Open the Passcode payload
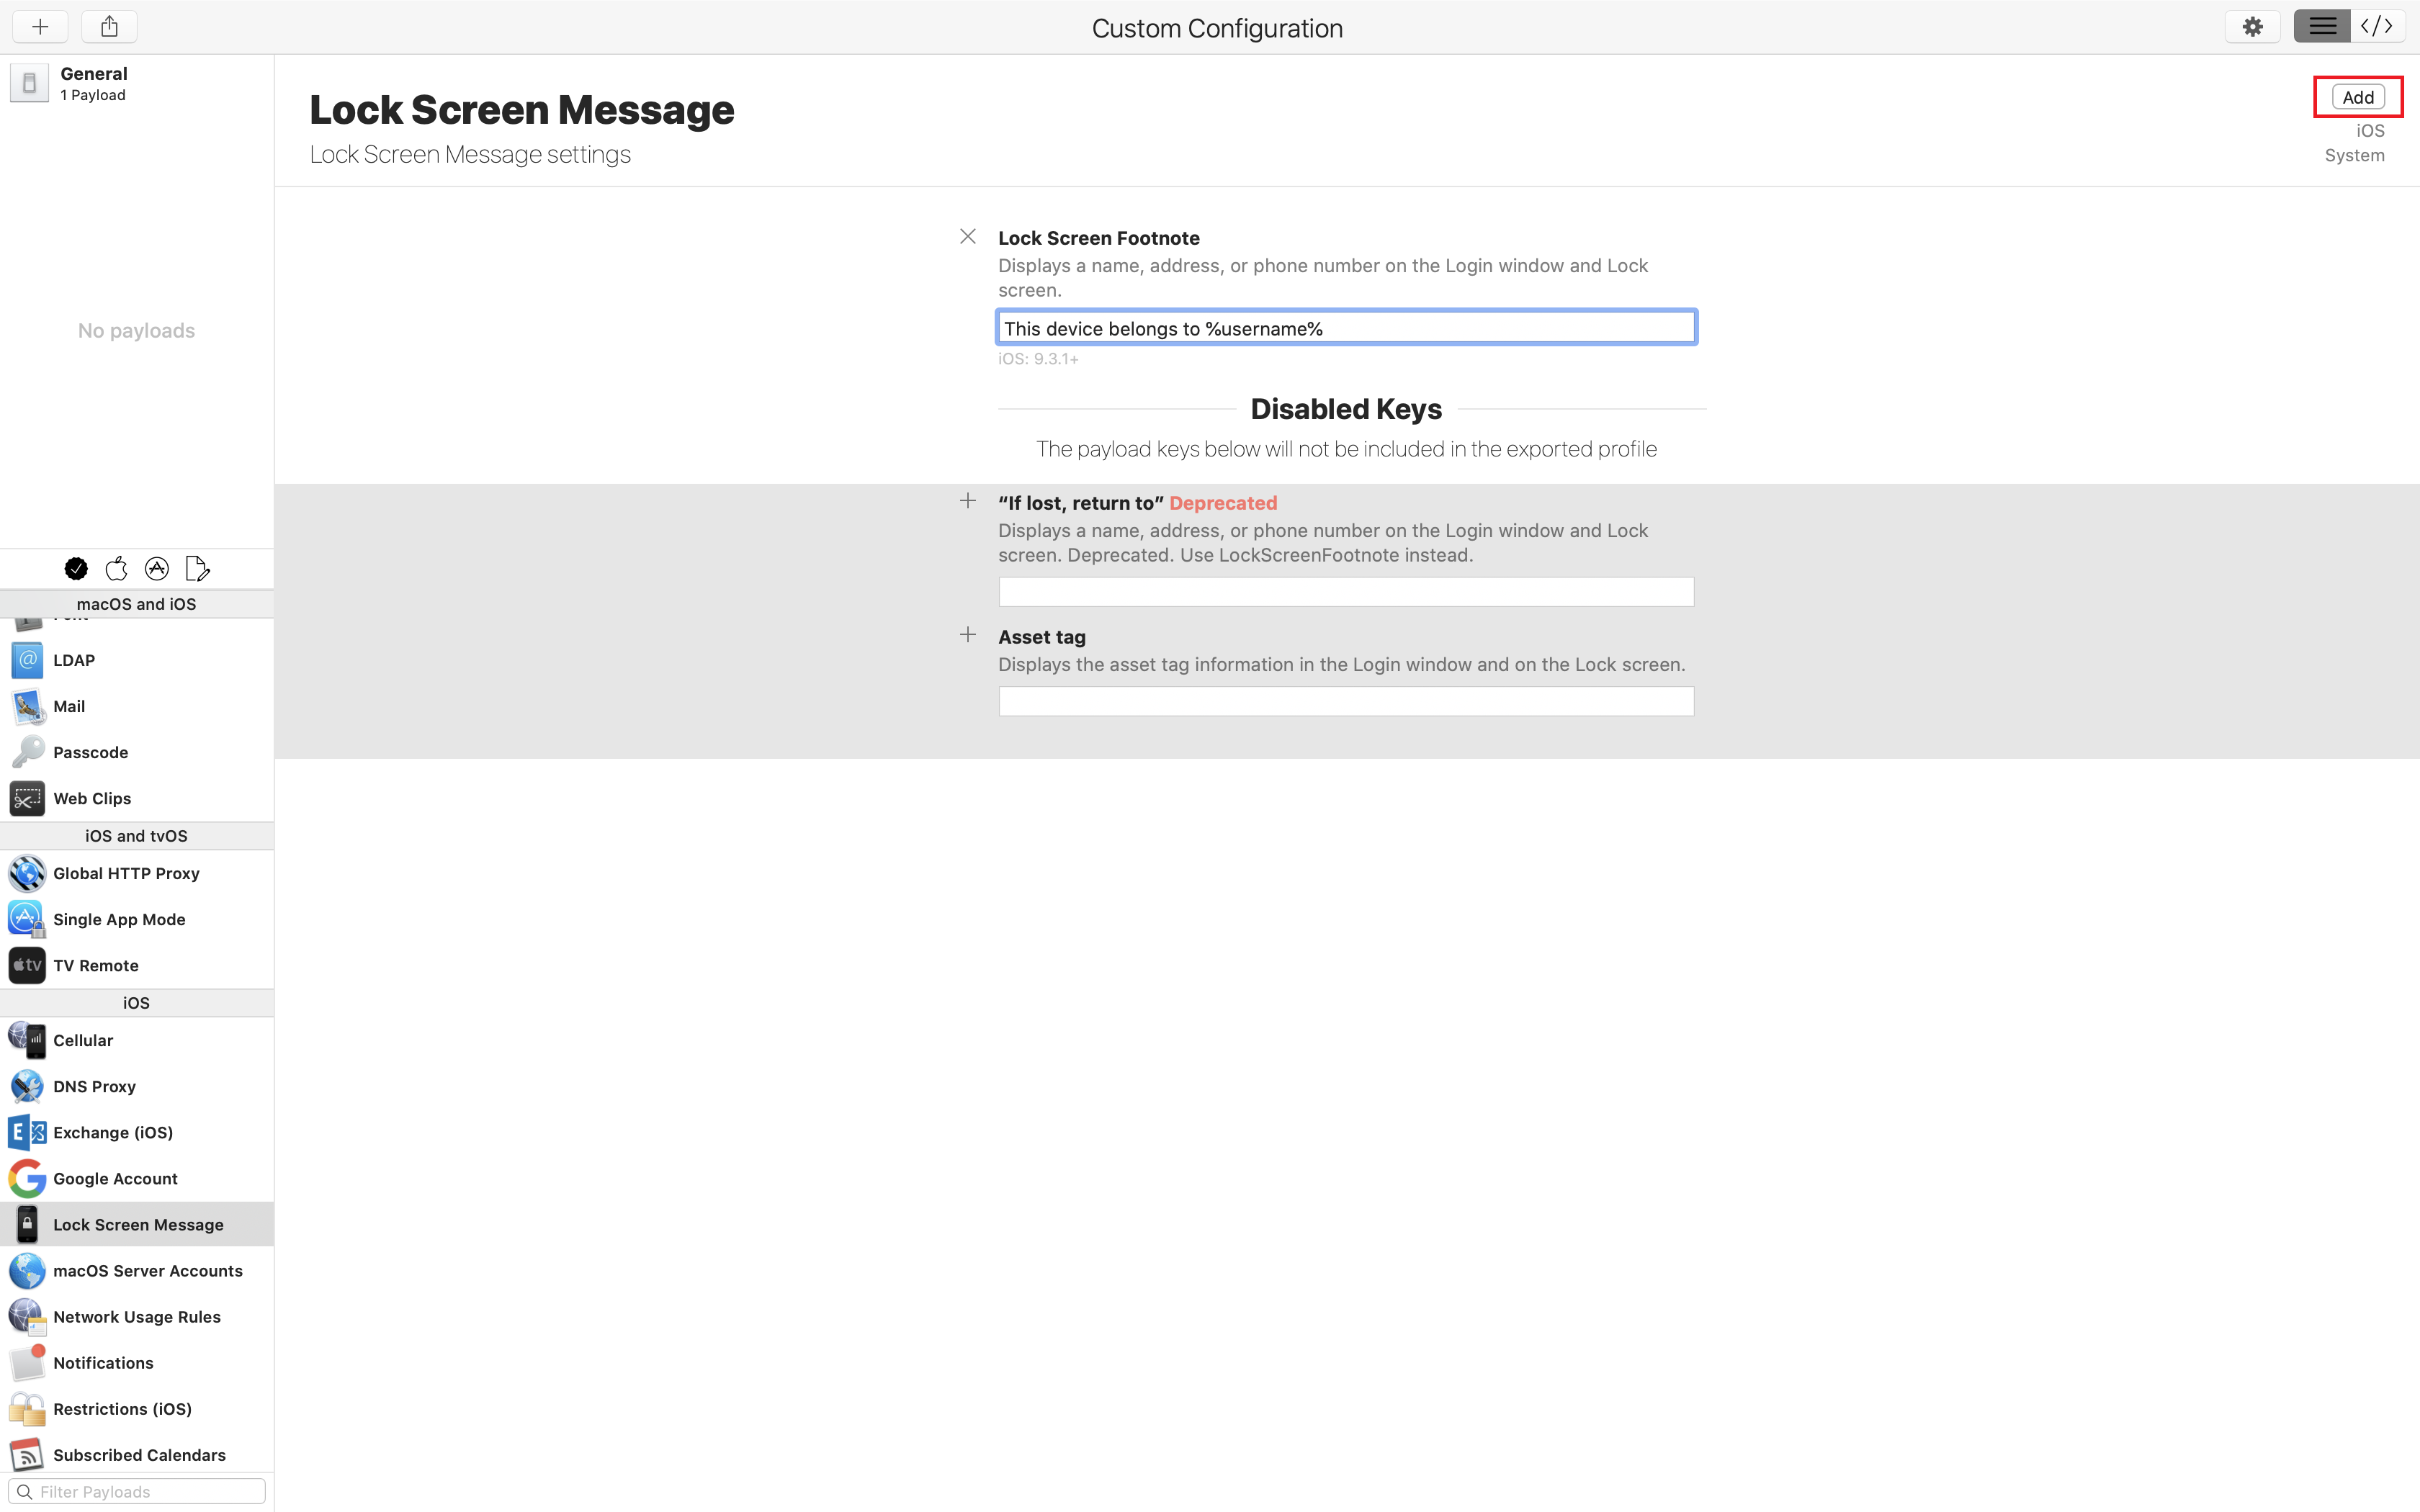 [x=90, y=752]
